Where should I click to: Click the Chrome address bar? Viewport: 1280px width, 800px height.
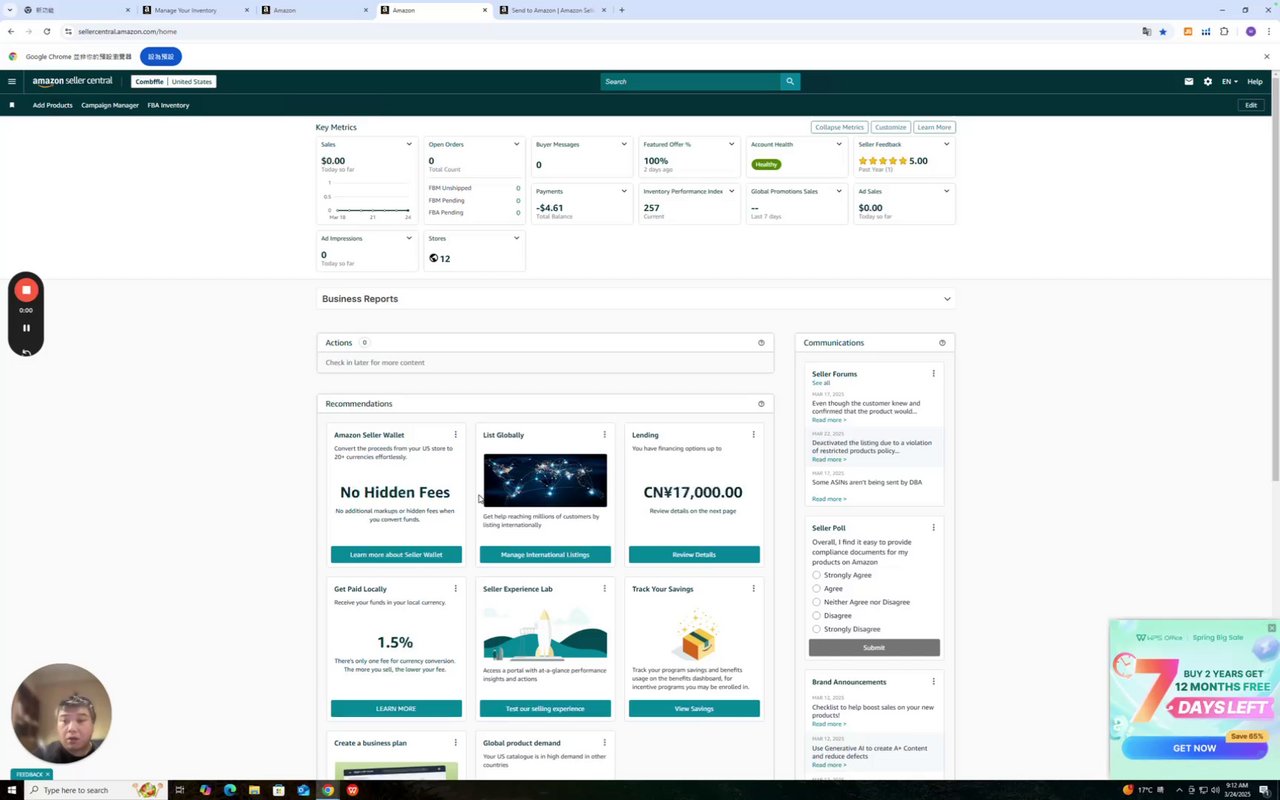pyautogui.click(x=600, y=31)
